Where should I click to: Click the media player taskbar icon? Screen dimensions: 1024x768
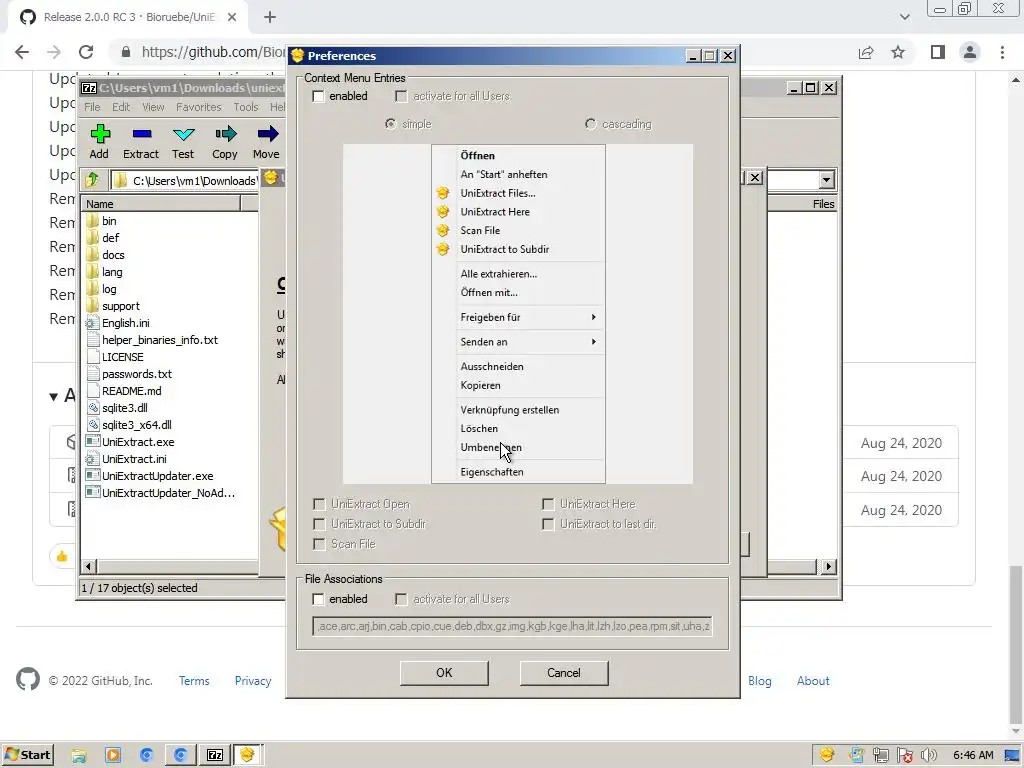(x=113, y=756)
